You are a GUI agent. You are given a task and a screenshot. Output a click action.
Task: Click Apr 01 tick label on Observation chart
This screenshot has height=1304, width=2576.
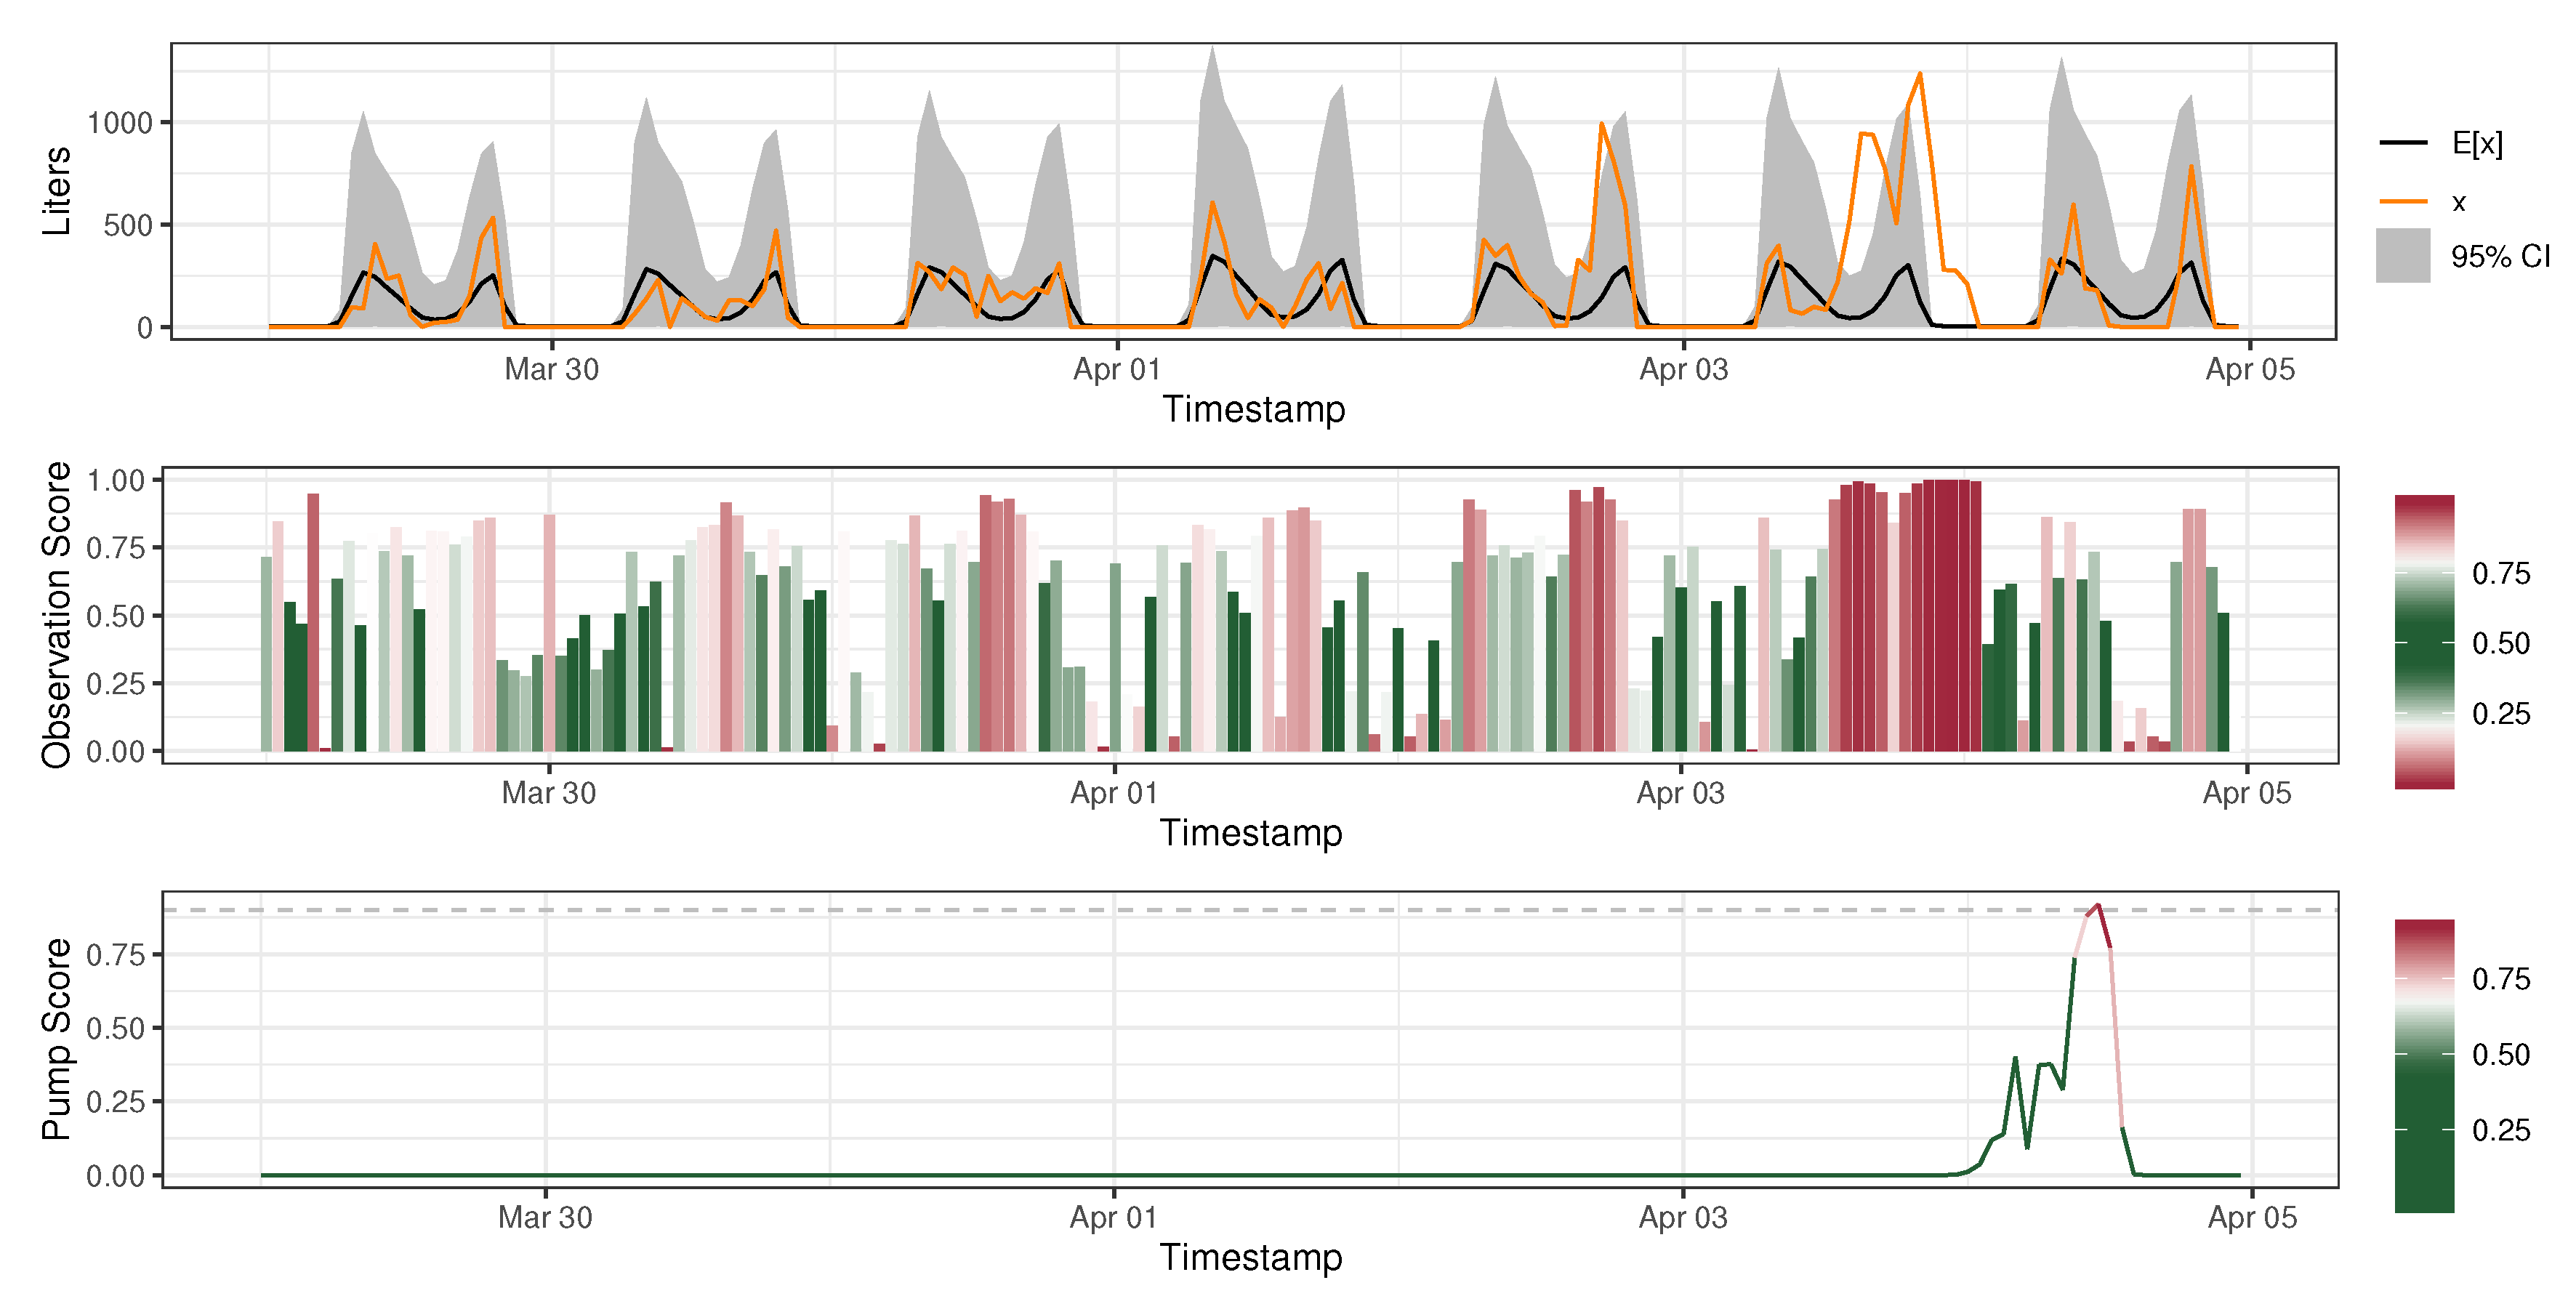1114,793
